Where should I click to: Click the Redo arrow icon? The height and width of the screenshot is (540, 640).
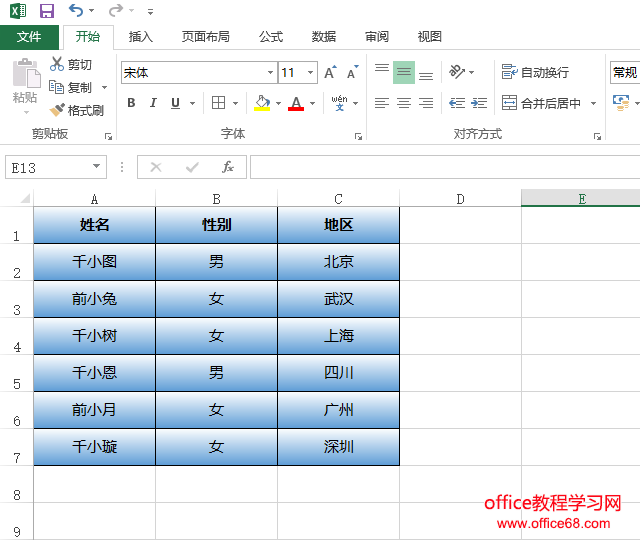click(116, 10)
